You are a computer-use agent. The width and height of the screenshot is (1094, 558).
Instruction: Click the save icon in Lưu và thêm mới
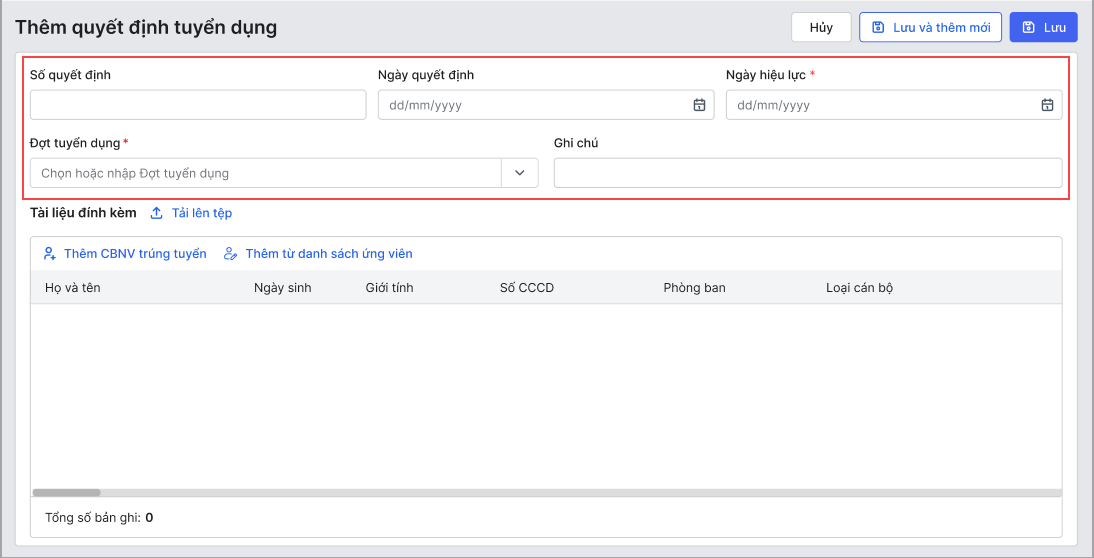coord(878,28)
